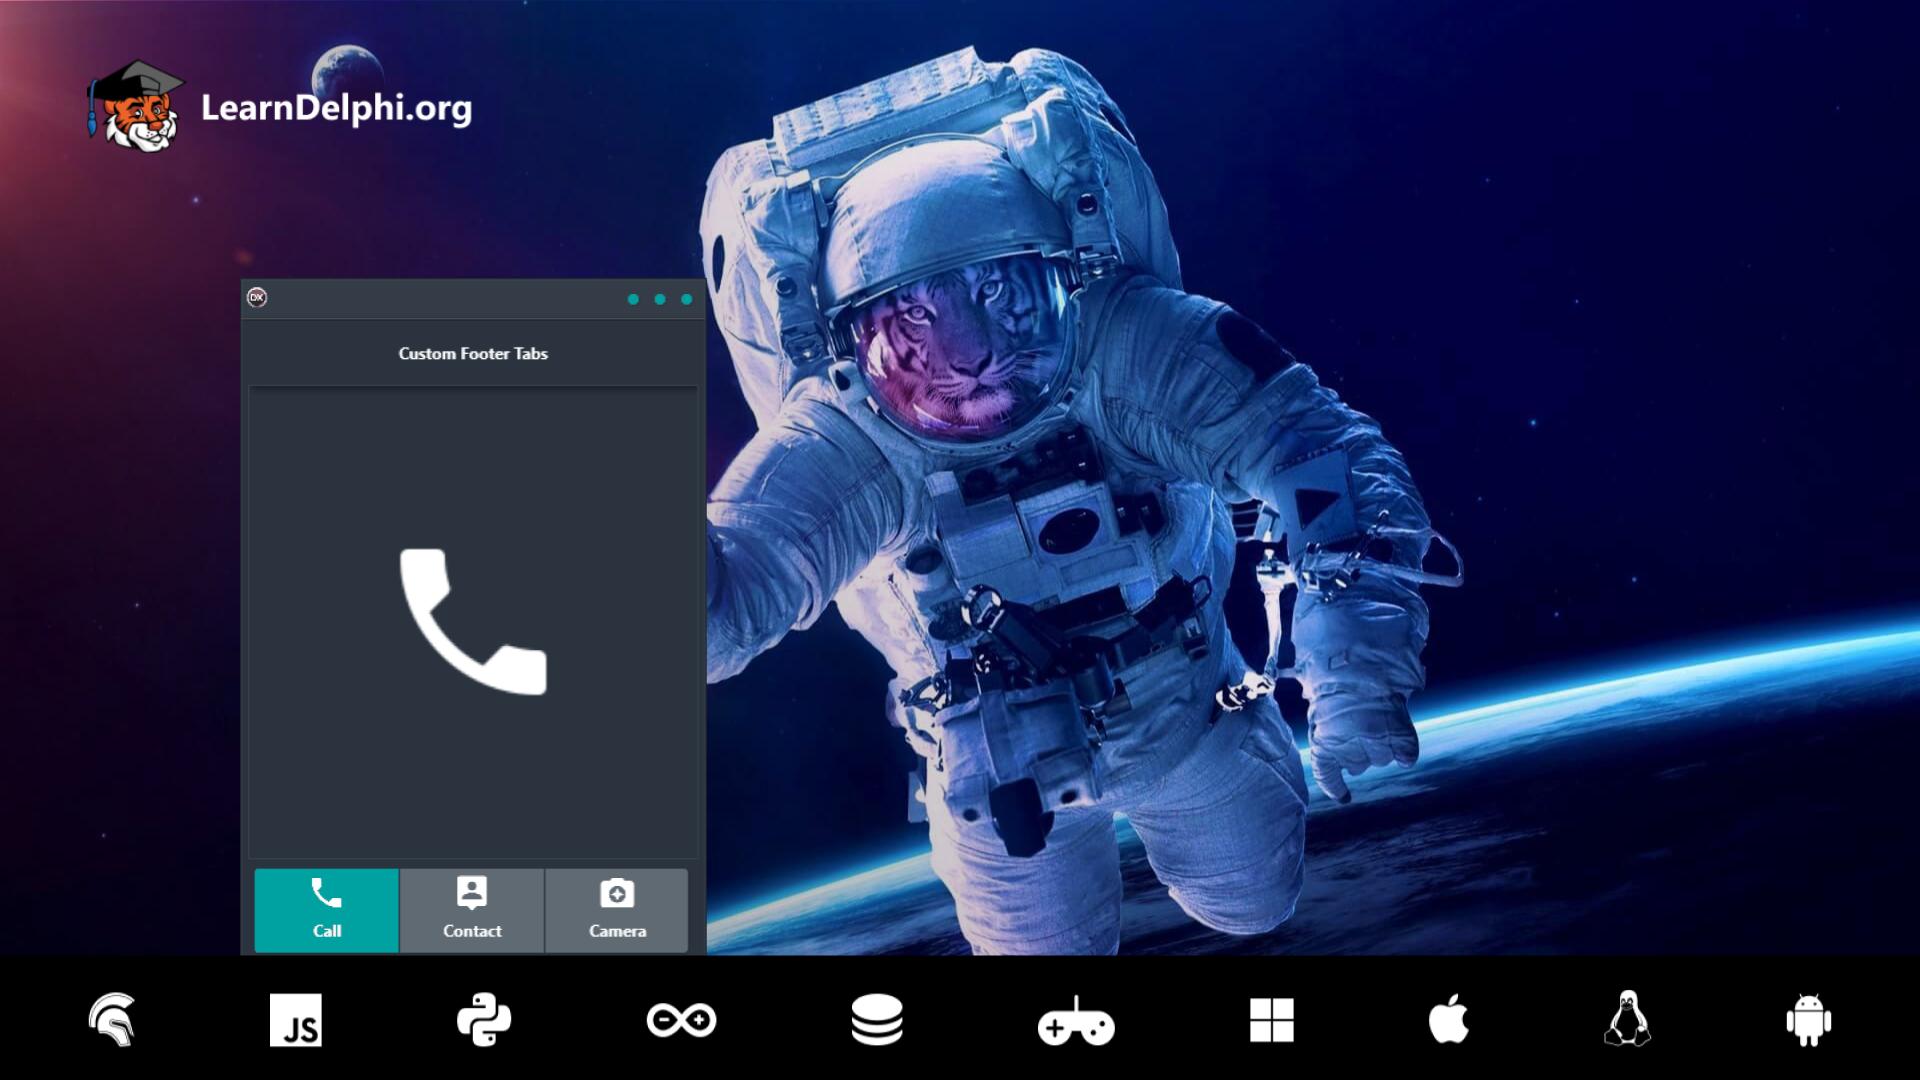Select the Call footer tab

tap(326, 909)
